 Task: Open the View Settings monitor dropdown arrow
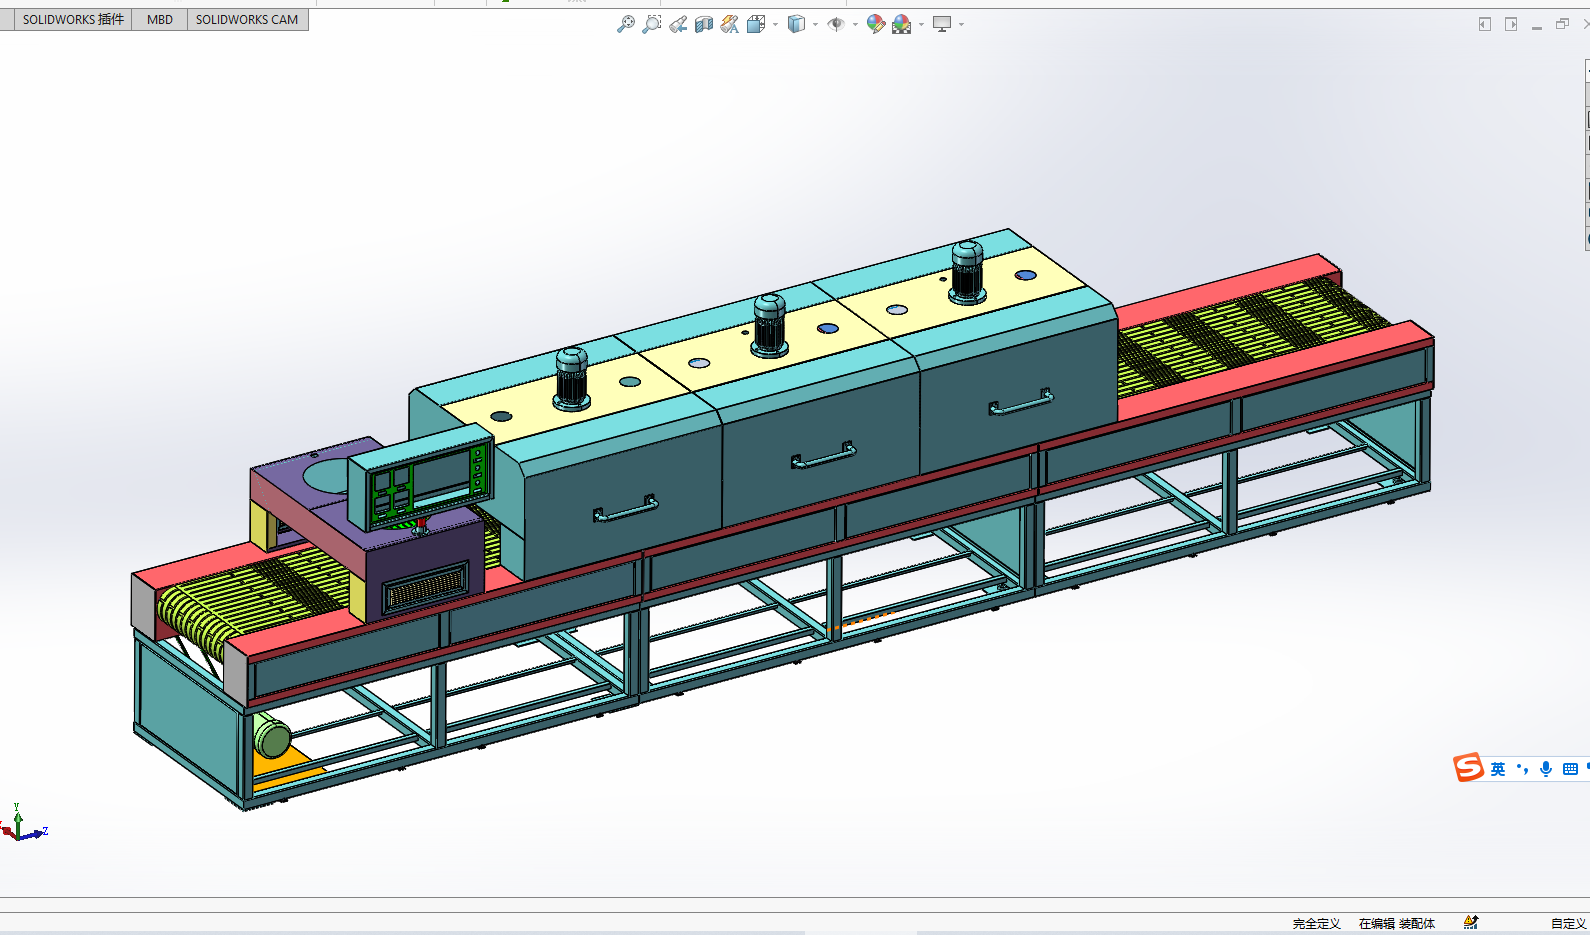(x=961, y=24)
